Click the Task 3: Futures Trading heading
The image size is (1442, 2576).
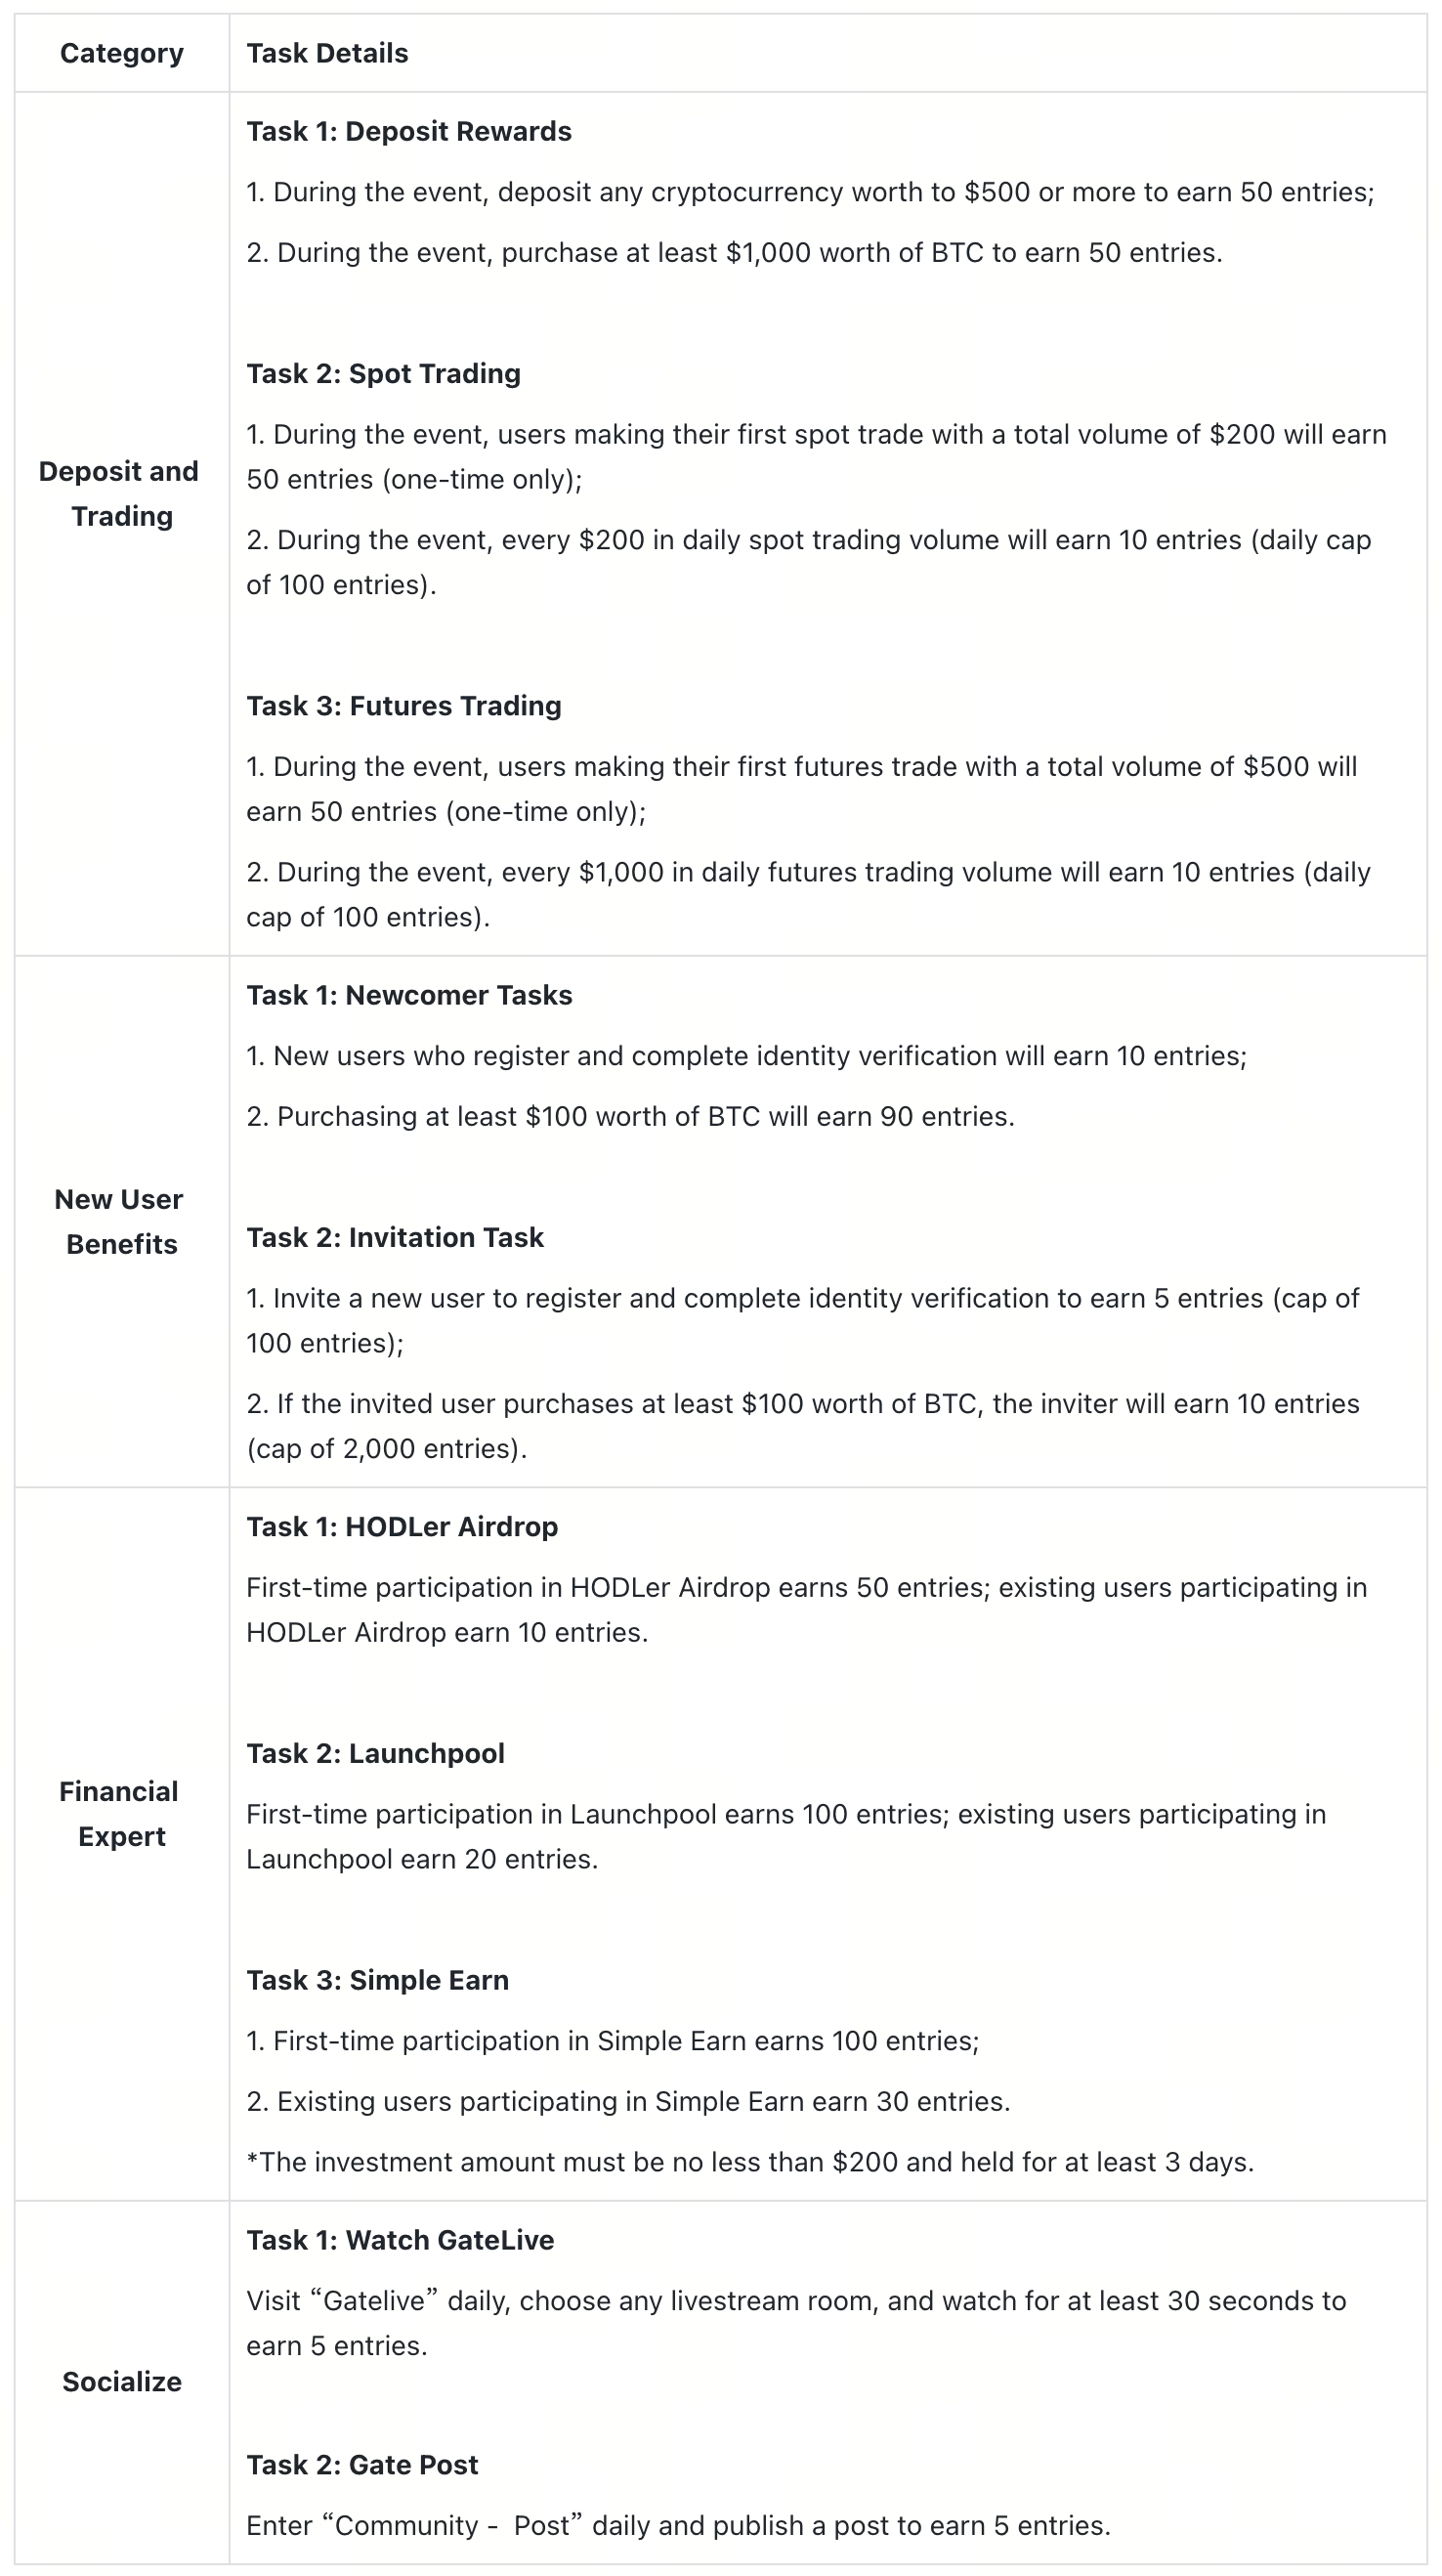[x=404, y=705]
